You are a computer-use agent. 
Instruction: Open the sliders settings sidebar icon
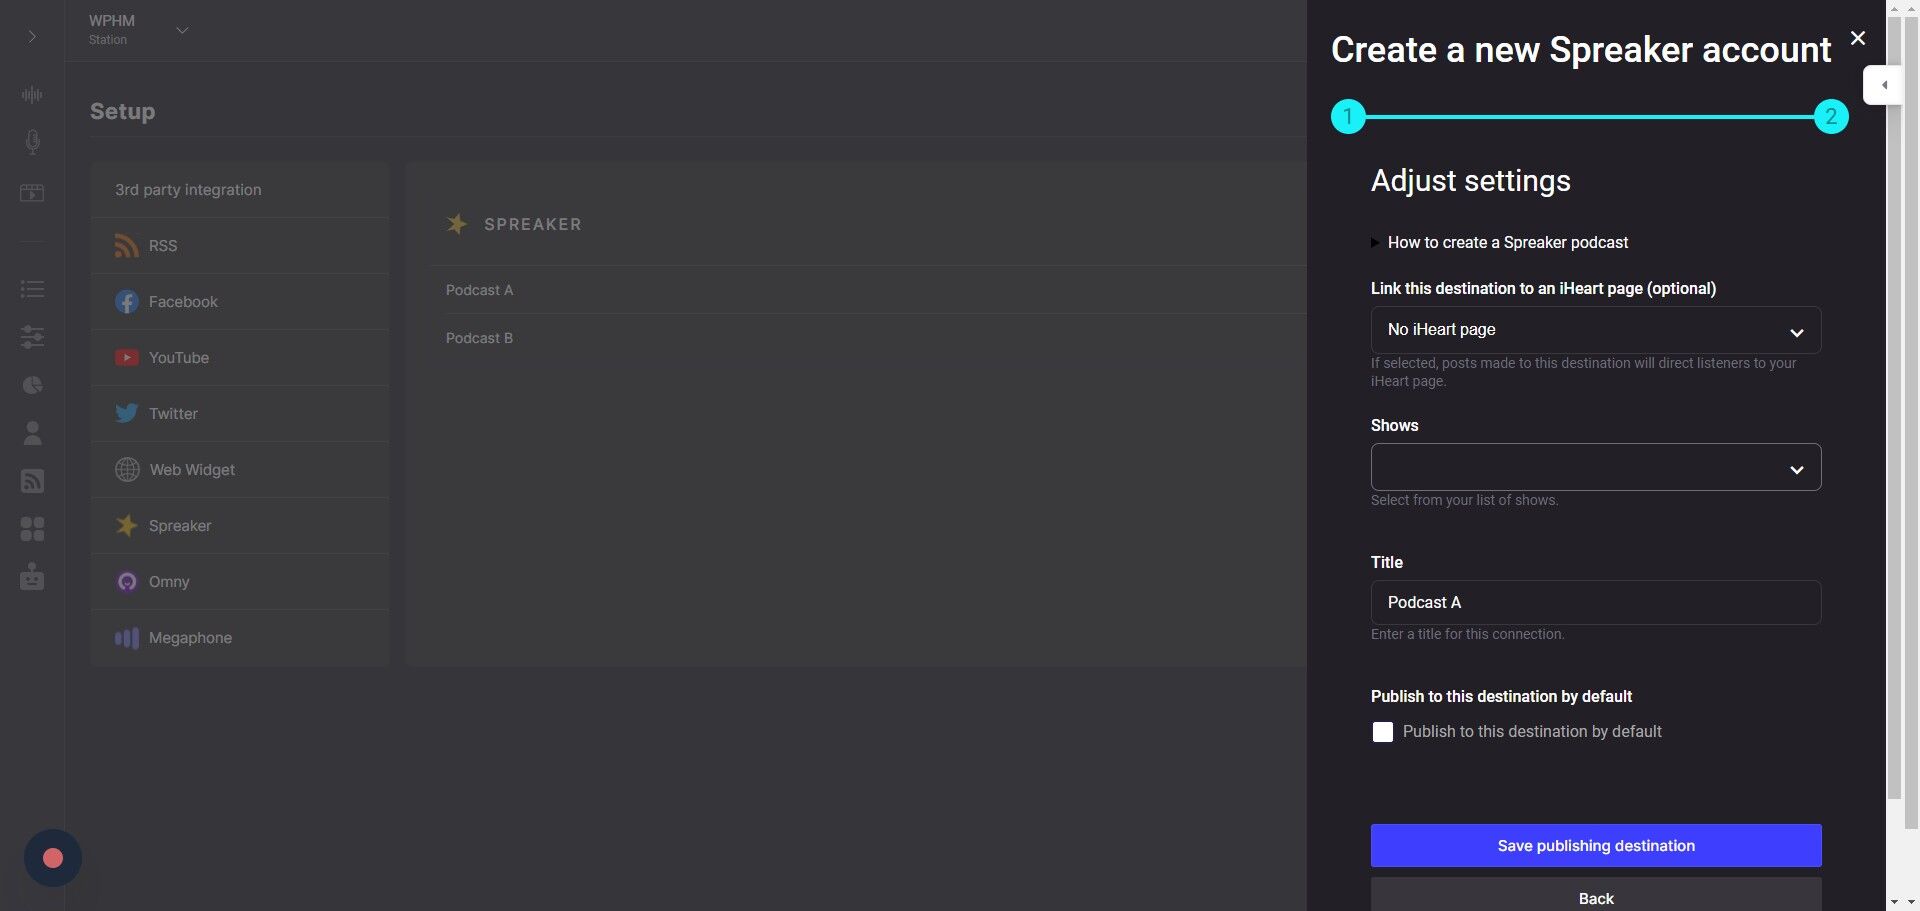[32, 337]
